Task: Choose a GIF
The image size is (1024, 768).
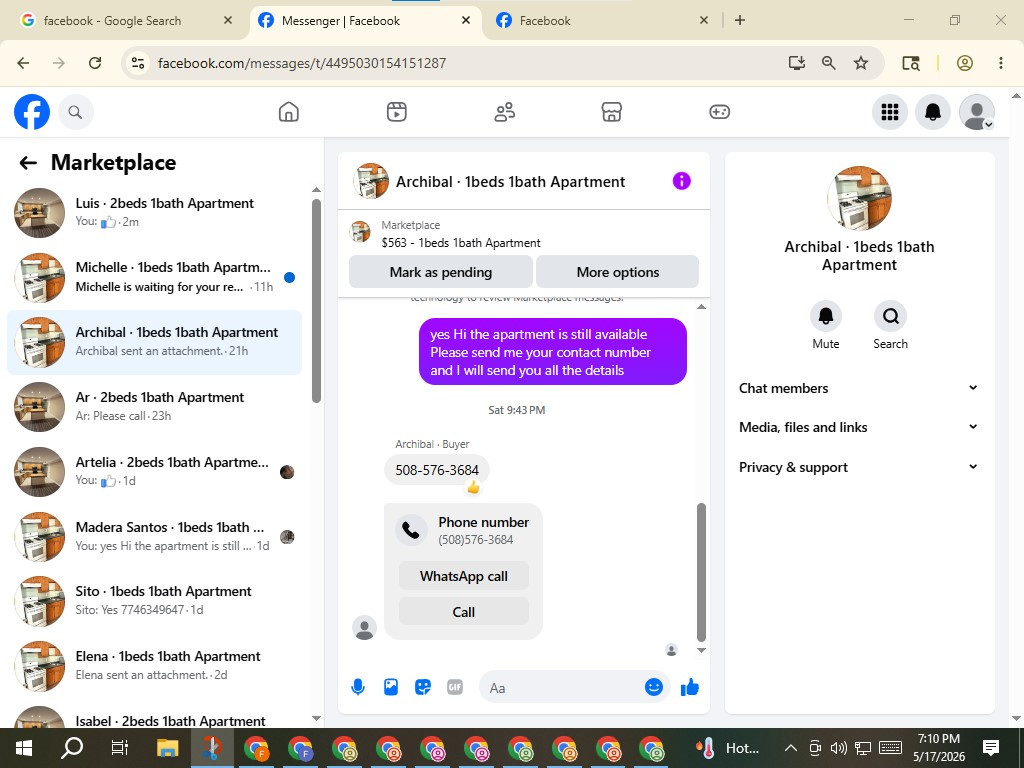Action: point(455,687)
